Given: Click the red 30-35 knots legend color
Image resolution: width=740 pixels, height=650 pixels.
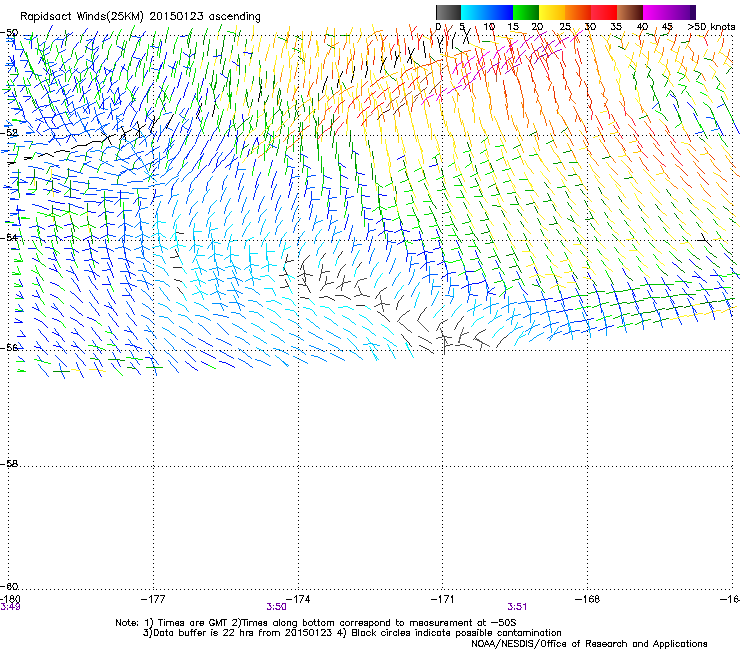Looking at the screenshot, I should [604, 12].
